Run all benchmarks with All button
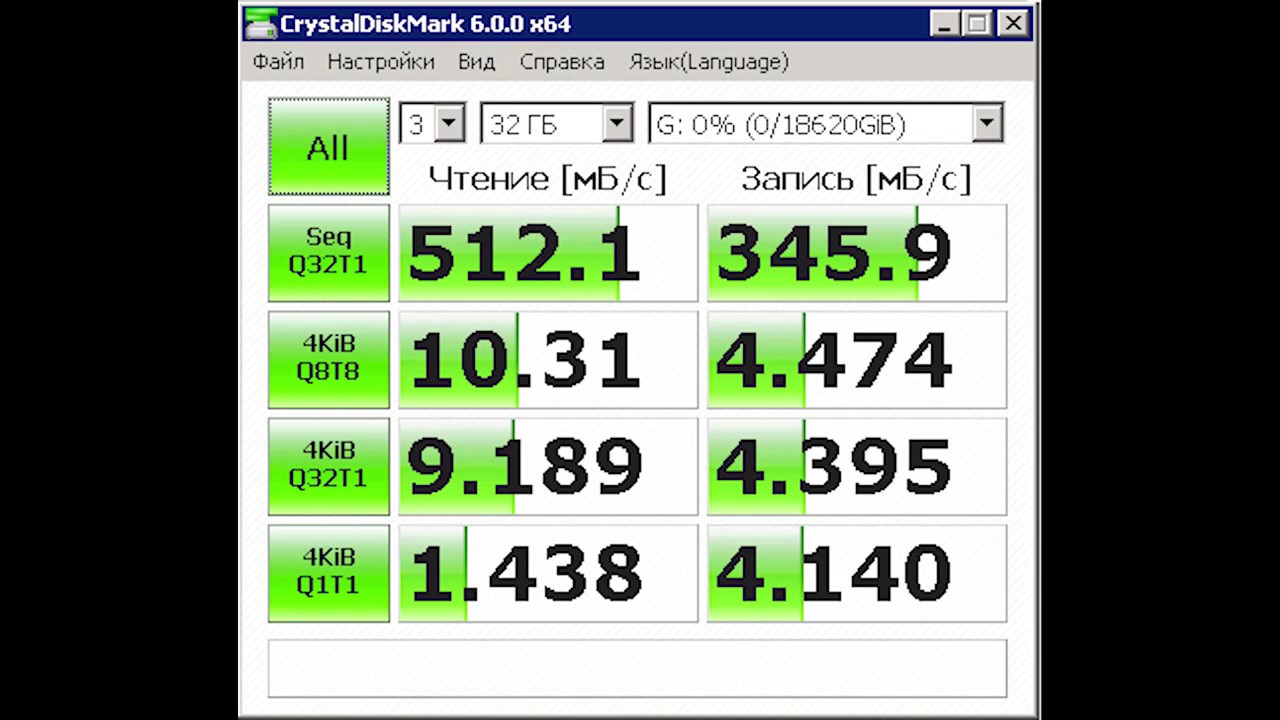The image size is (1280, 720). [328, 147]
